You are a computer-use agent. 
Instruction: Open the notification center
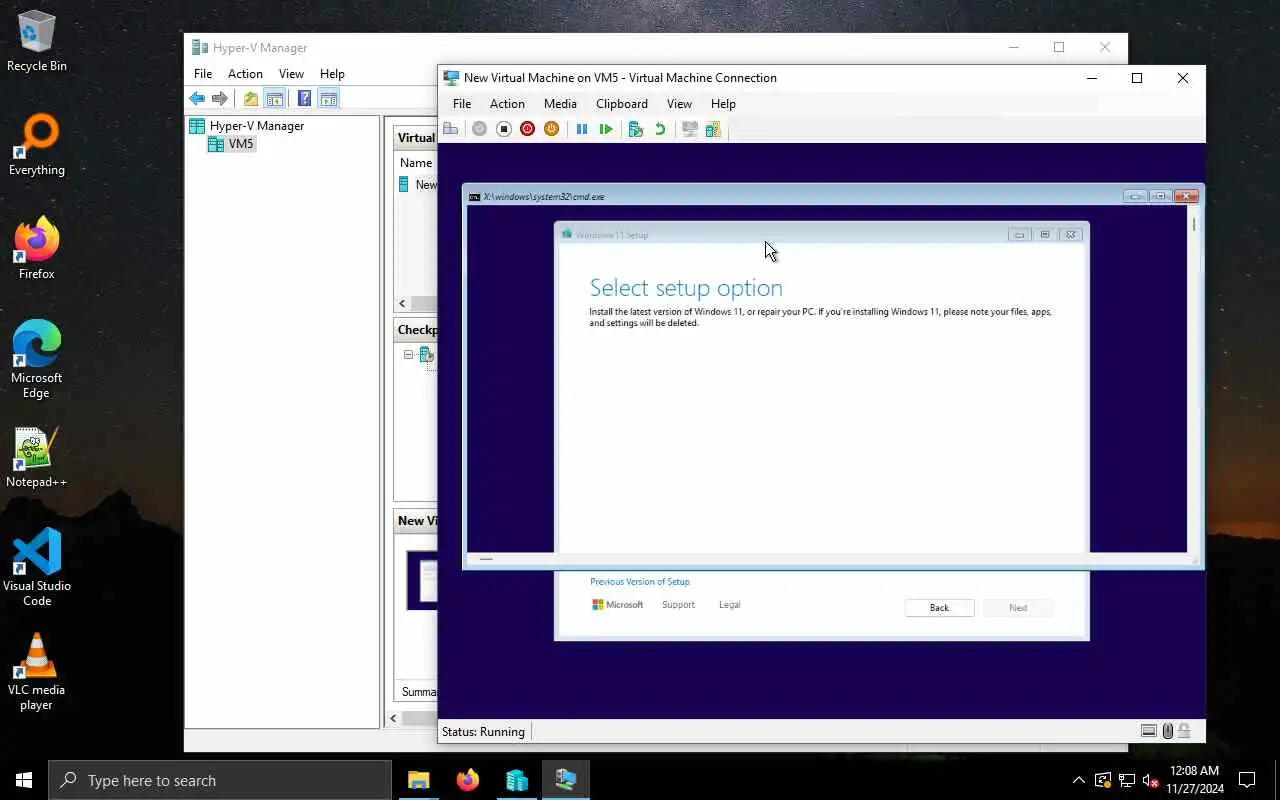pos(1247,780)
